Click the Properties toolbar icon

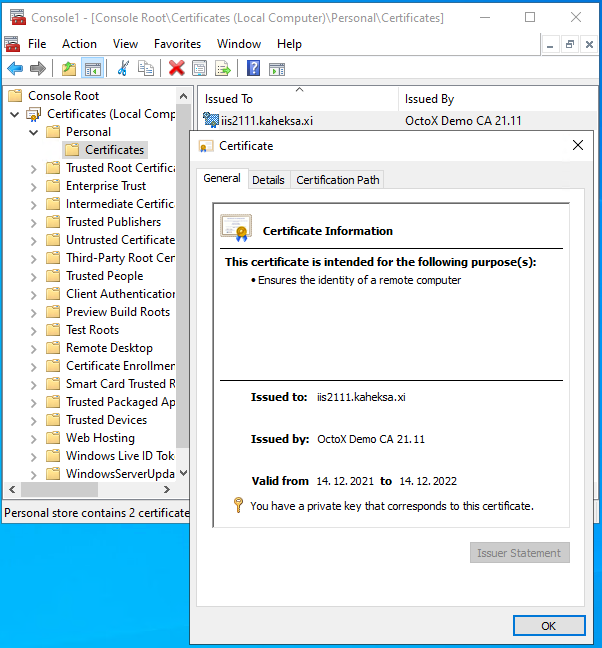(200, 69)
